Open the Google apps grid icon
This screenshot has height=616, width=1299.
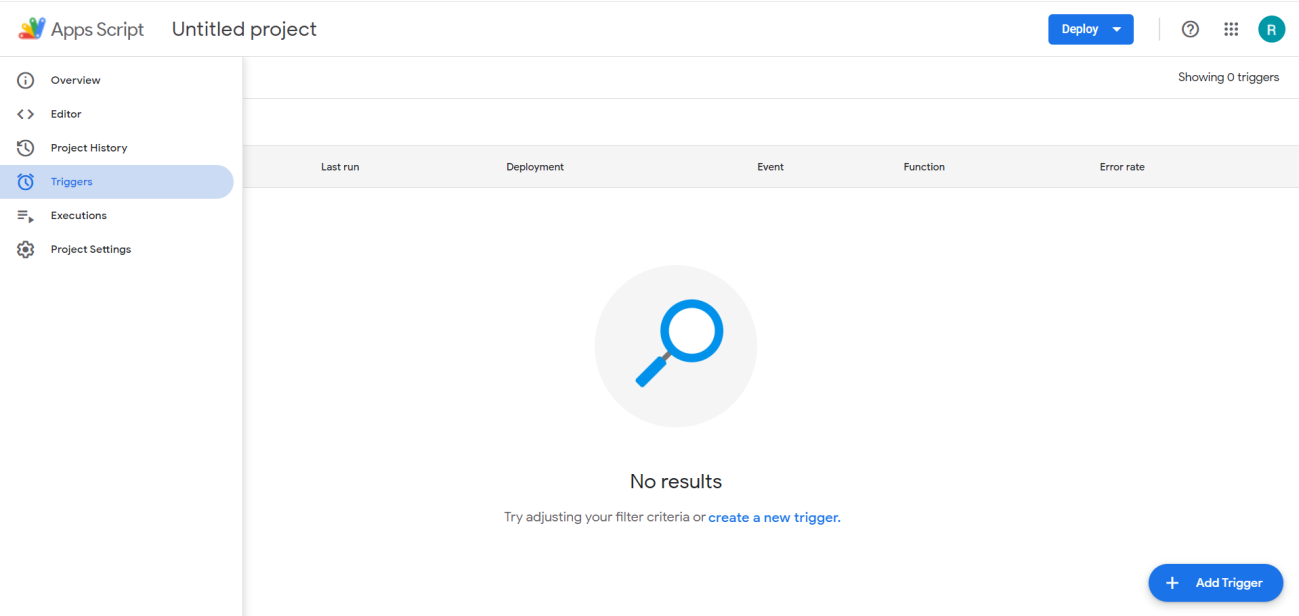pyautogui.click(x=1231, y=29)
